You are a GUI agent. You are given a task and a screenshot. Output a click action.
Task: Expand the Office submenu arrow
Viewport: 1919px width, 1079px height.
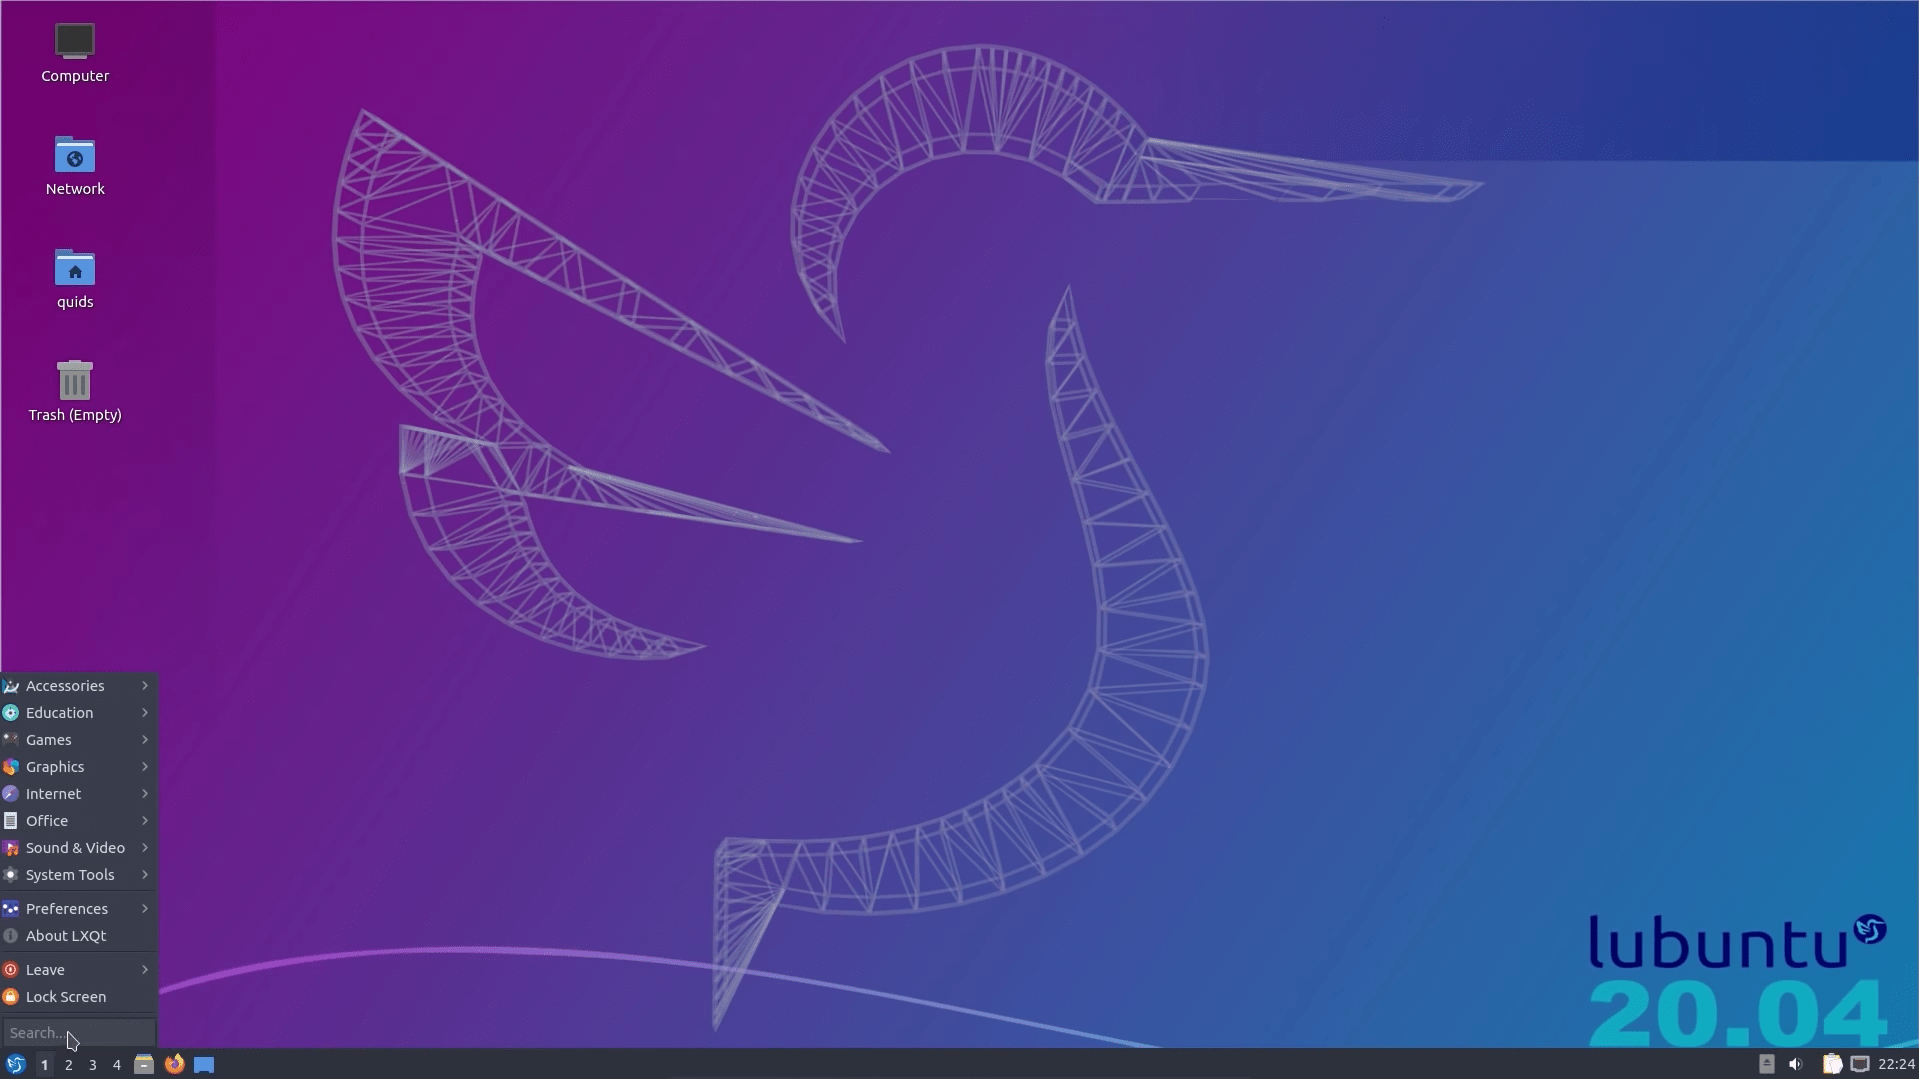click(145, 820)
